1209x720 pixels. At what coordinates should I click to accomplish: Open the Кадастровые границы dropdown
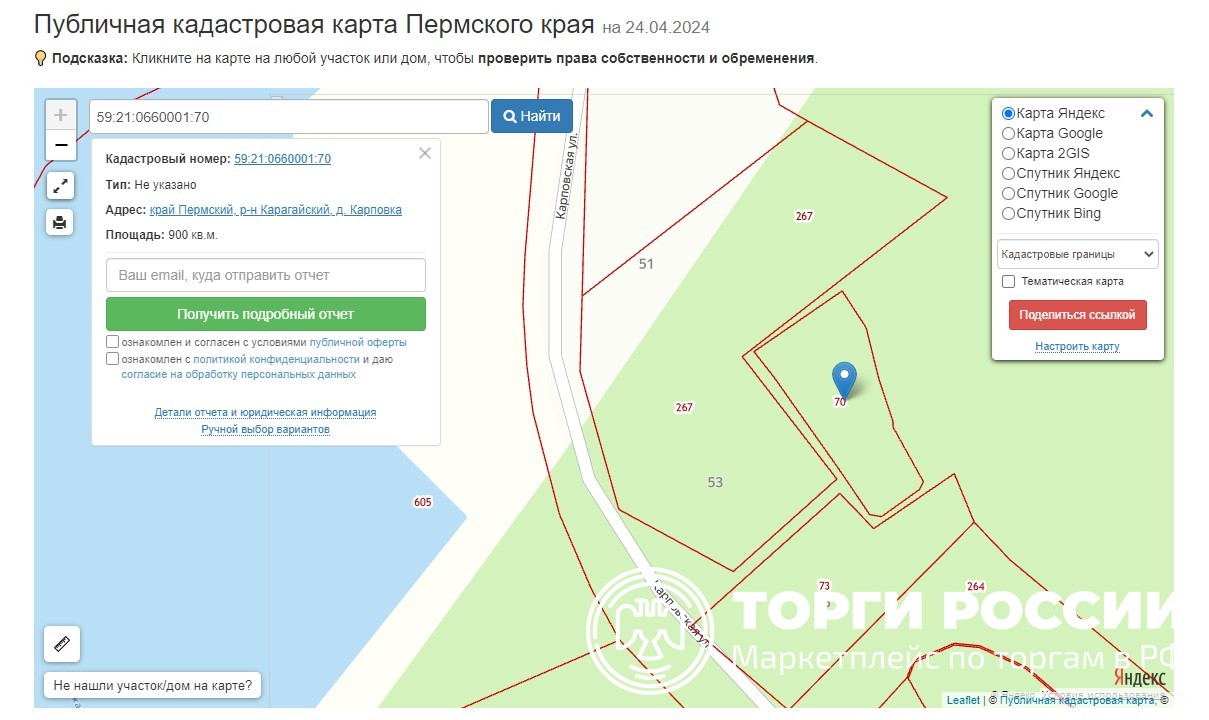[1077, 254]
